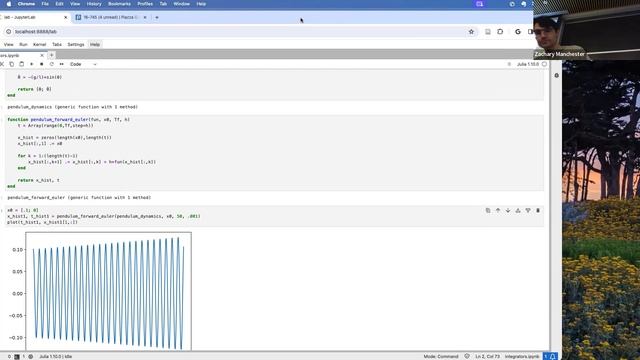Open a new Chrome tab
Image resolution: width=640 pixels, height=360 pixels.
157,17
